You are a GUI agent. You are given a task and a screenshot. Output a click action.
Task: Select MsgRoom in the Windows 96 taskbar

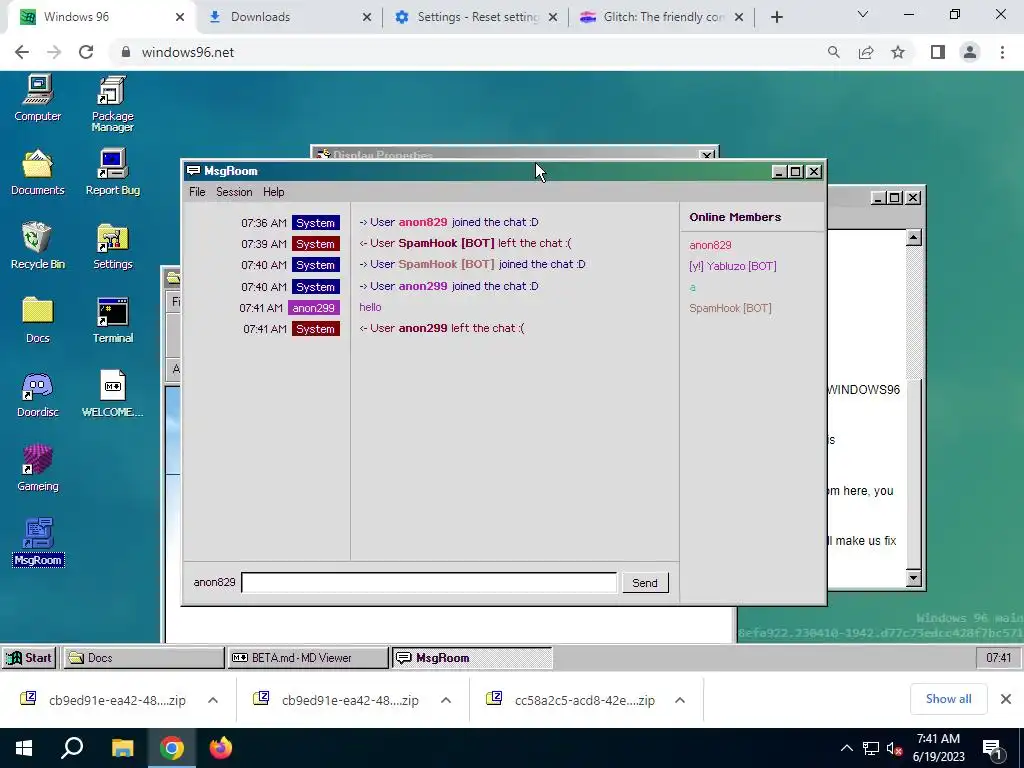pyautogui.click(x=472, y=658)
